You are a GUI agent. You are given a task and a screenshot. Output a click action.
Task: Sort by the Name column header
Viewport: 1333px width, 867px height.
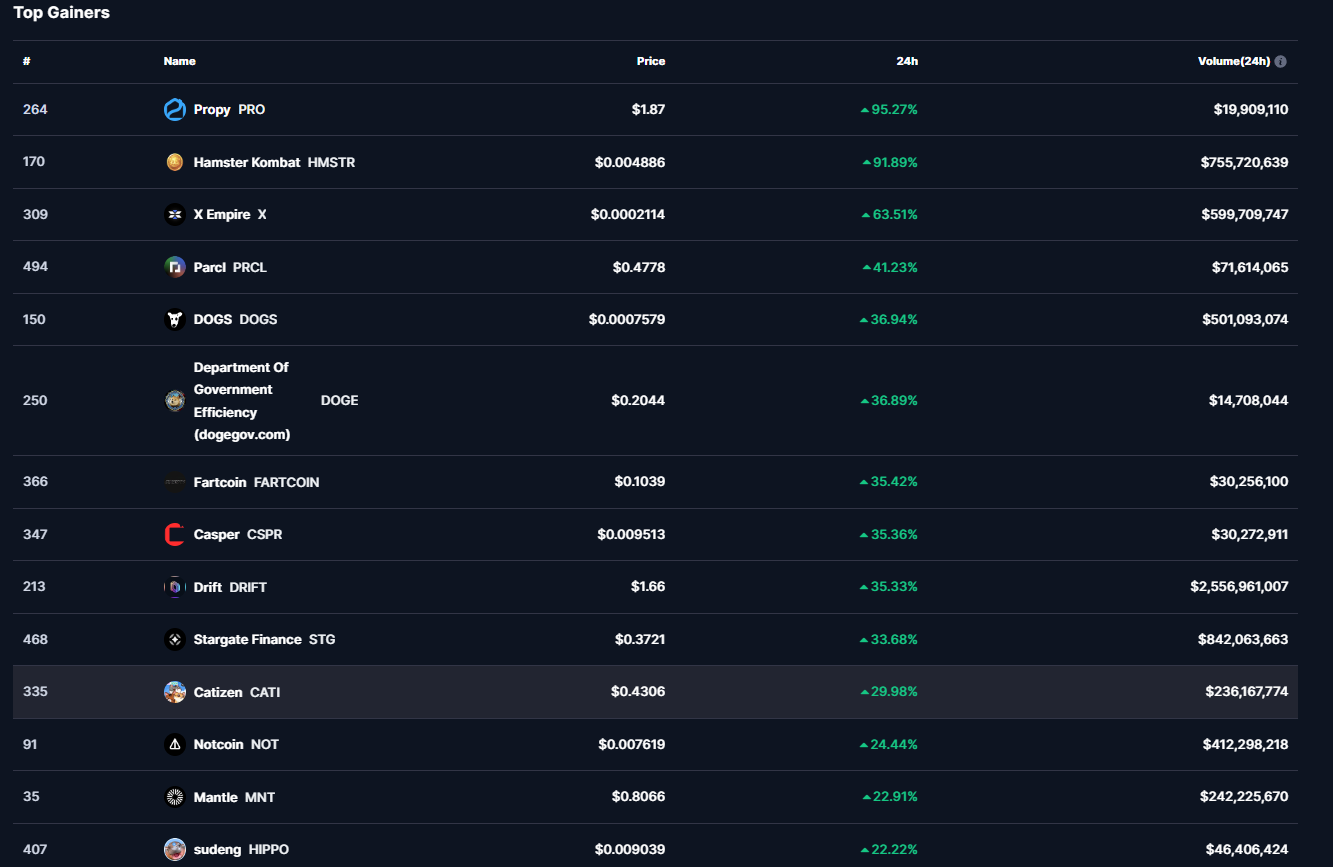(x=179, y=61)
